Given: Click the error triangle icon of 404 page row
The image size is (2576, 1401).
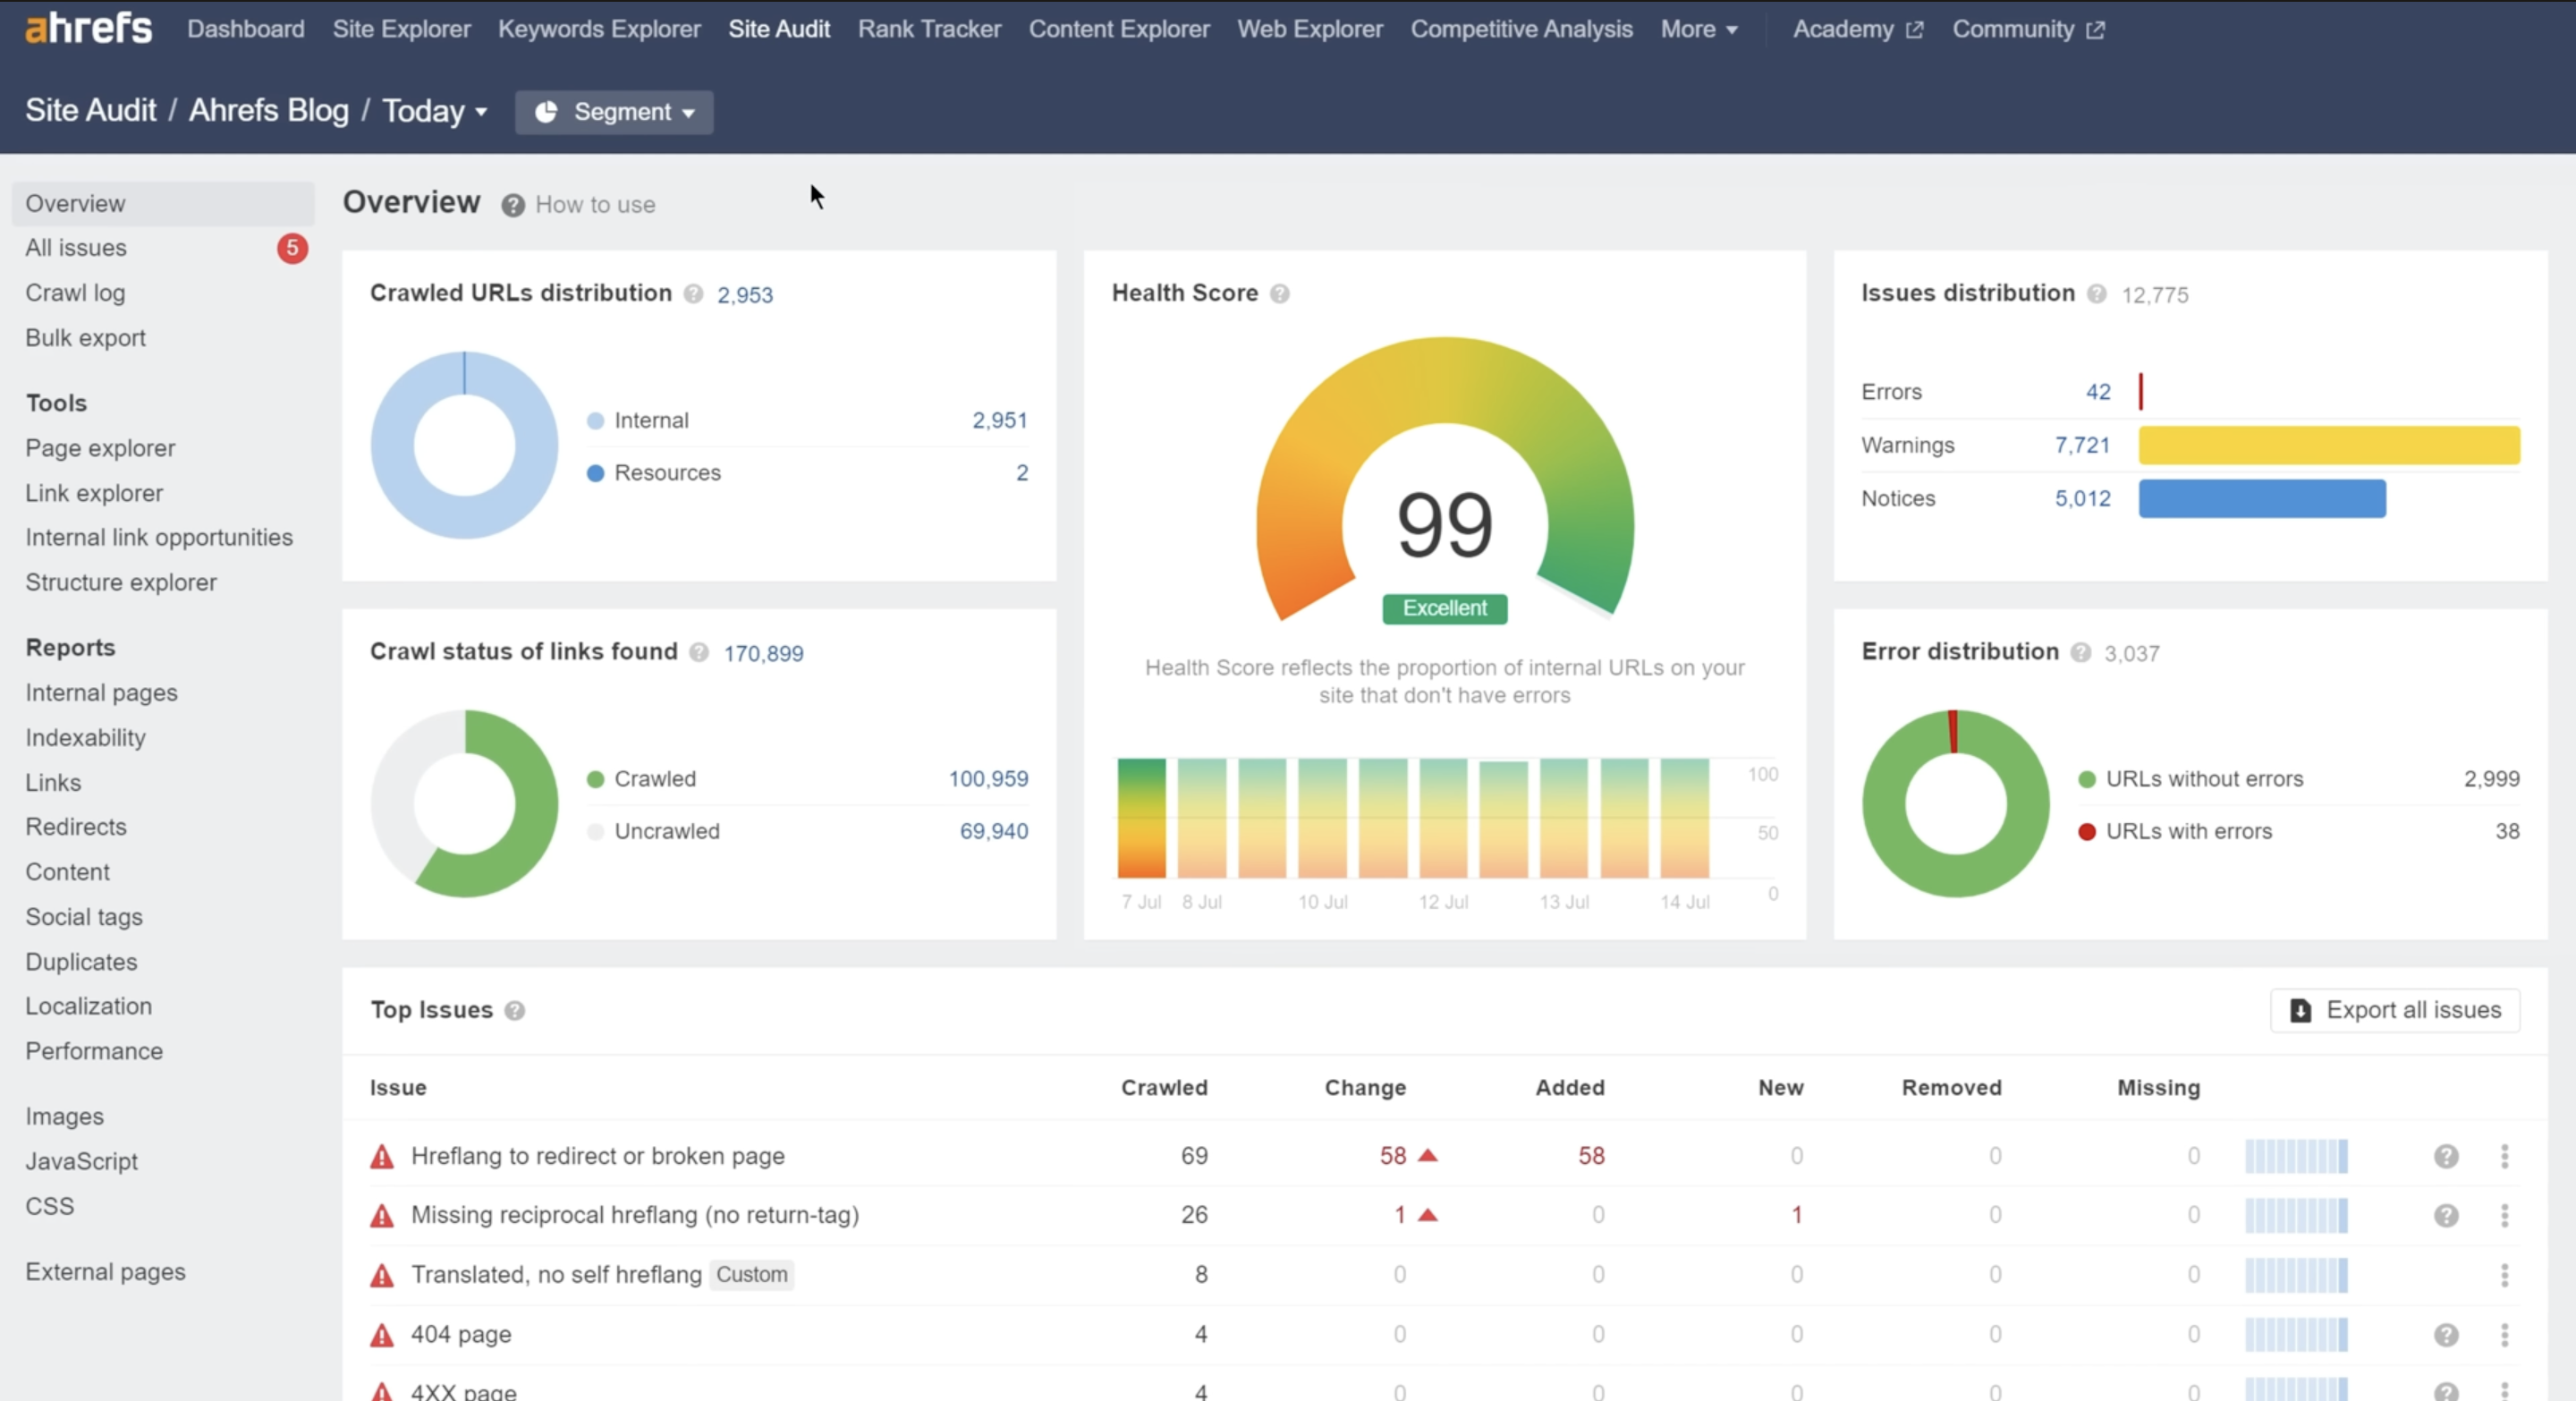Looking at the screenshot, I should [382, 1335].
